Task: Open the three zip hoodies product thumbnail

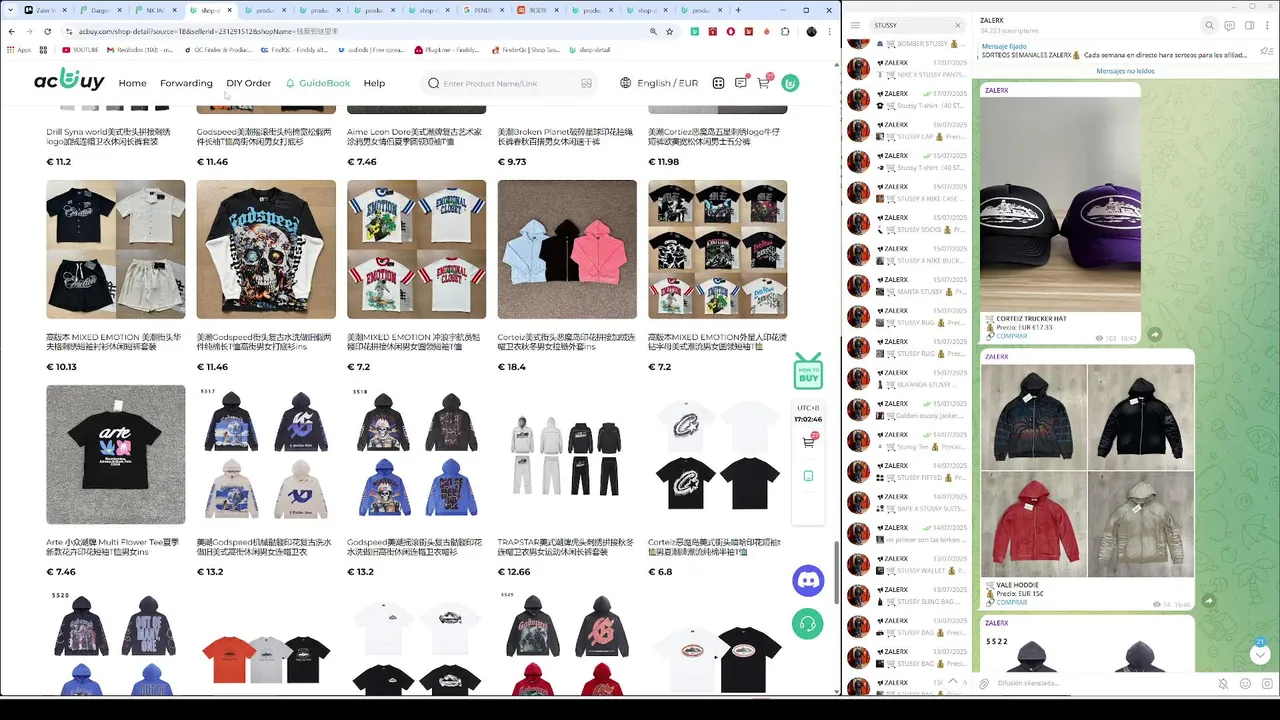Action: tap(567, 249)
